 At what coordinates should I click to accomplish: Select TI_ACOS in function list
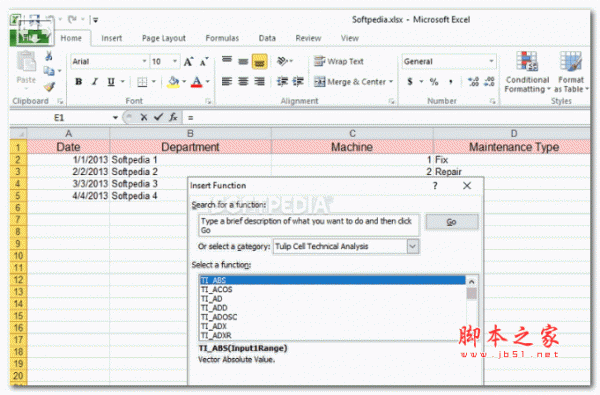tap(333, 290)
